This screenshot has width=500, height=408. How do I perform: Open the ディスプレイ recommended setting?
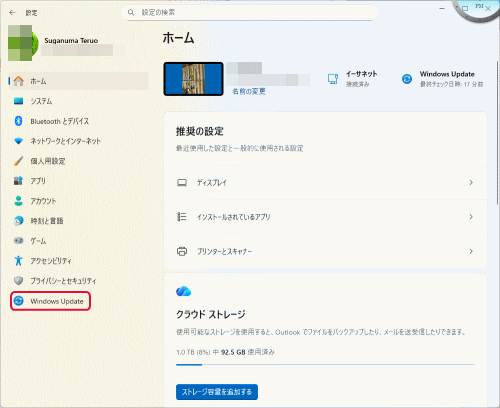325,183
